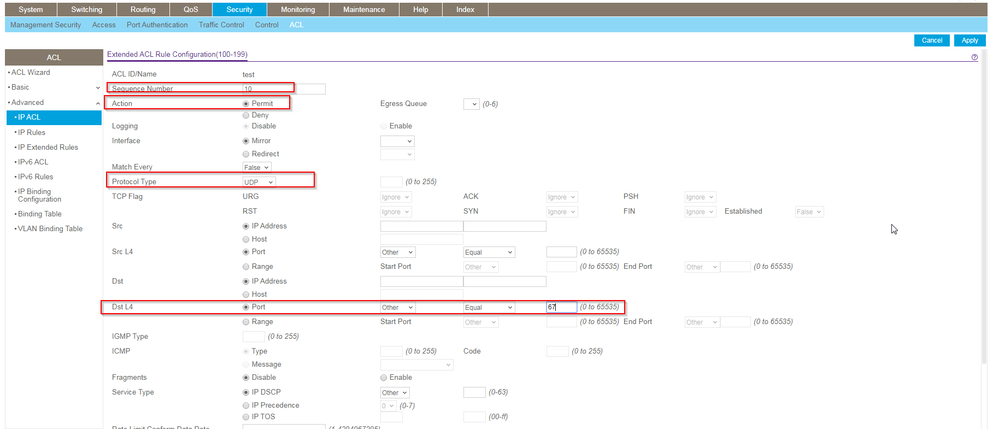999x429 pixels.
Task: Click the Sequence Number input field
Action: click(x=283, y=89)
